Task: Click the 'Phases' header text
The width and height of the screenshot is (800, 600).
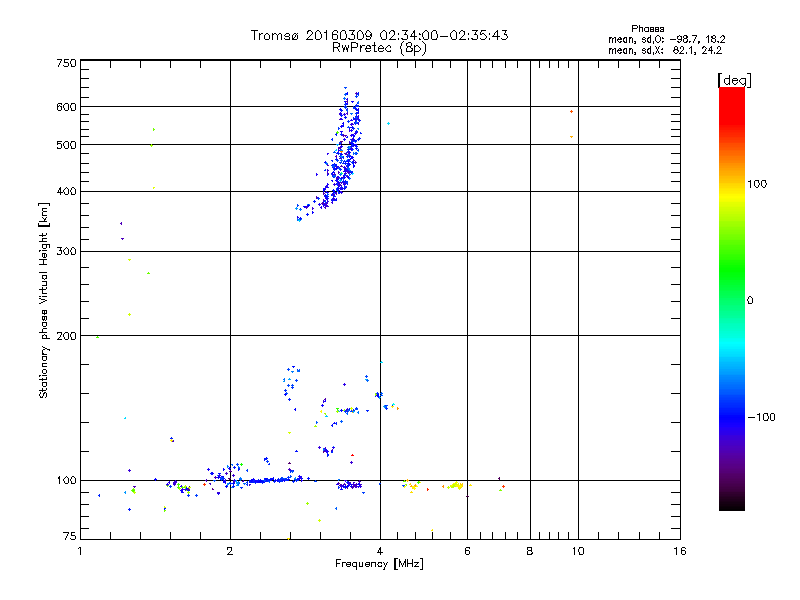Action: click(647, 29)
